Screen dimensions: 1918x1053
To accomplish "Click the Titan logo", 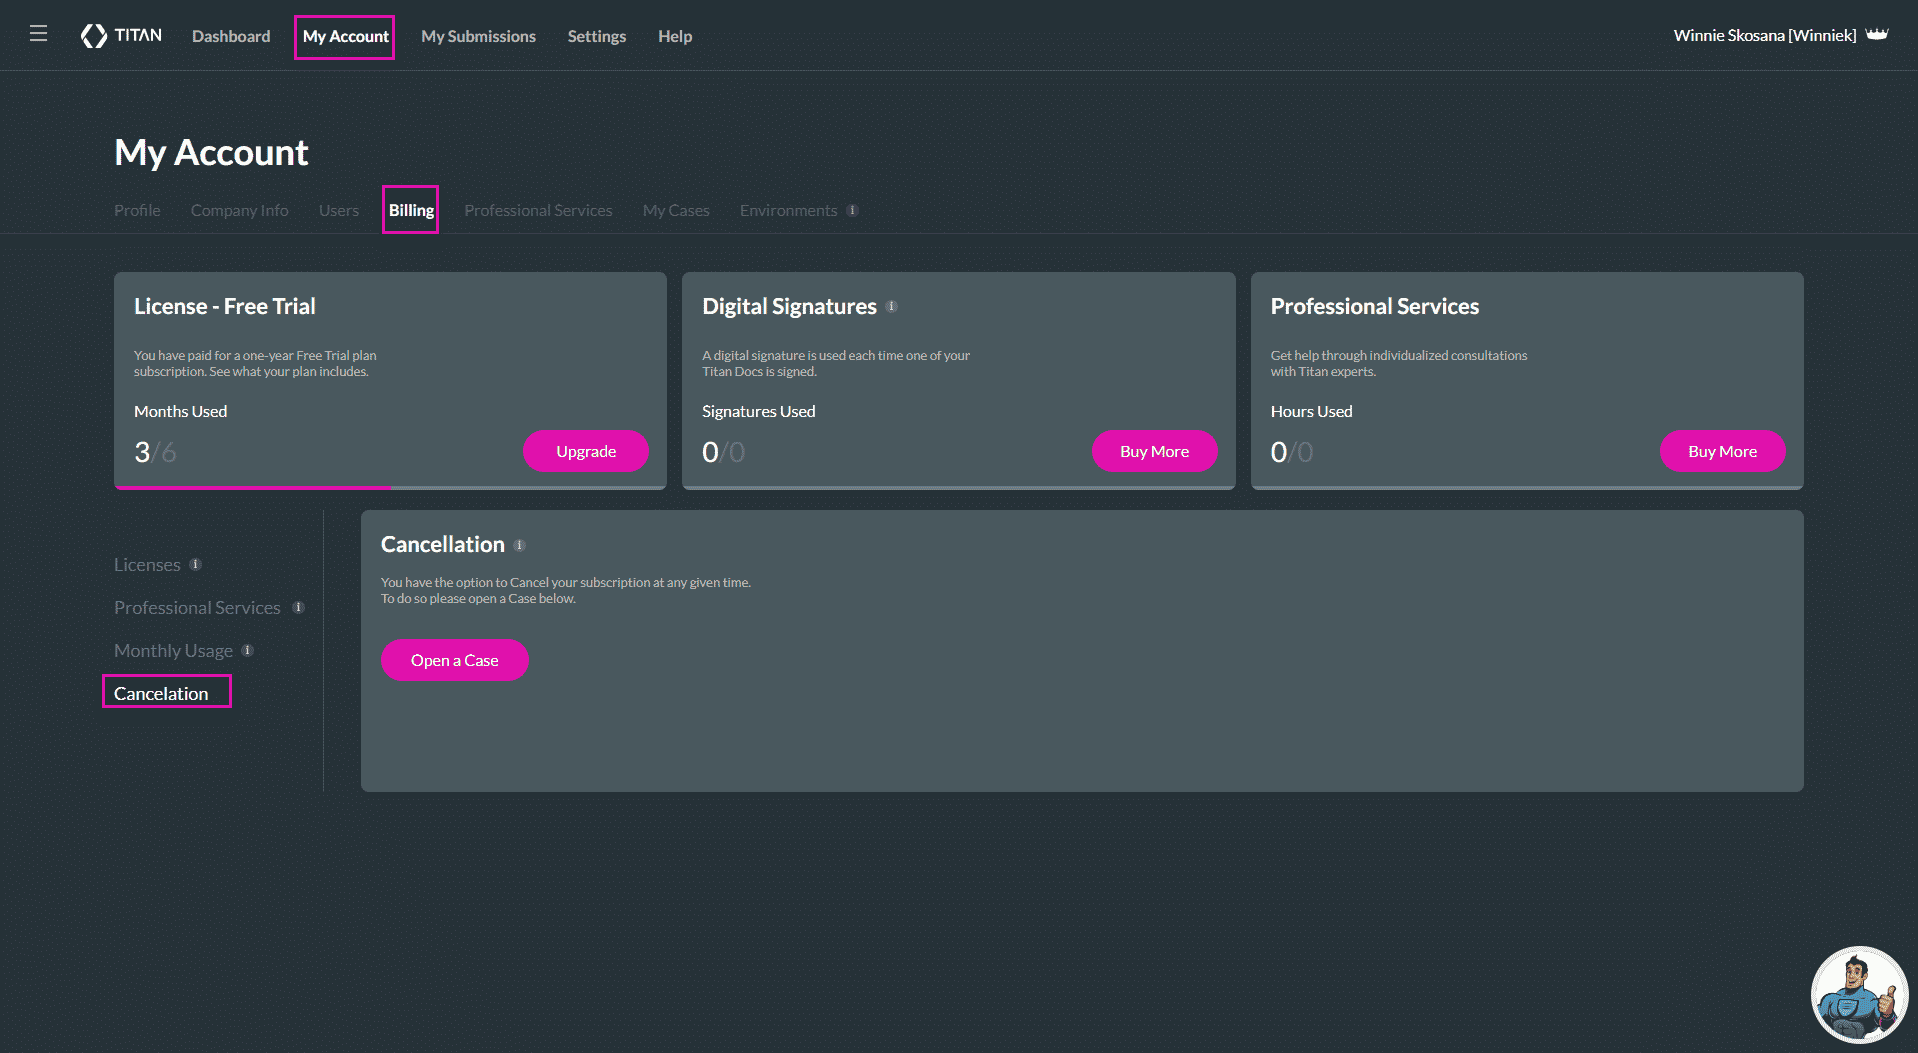I will coord(121,36).
